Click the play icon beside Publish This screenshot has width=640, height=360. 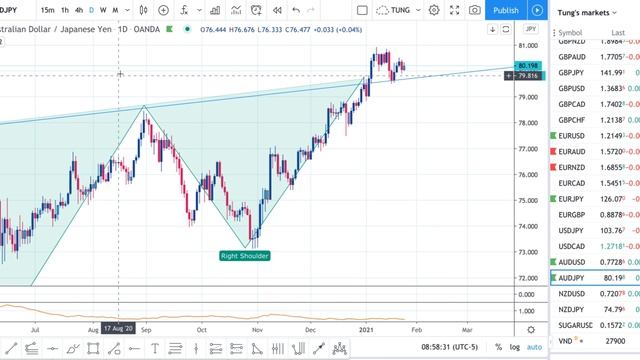tap(537, 10)
